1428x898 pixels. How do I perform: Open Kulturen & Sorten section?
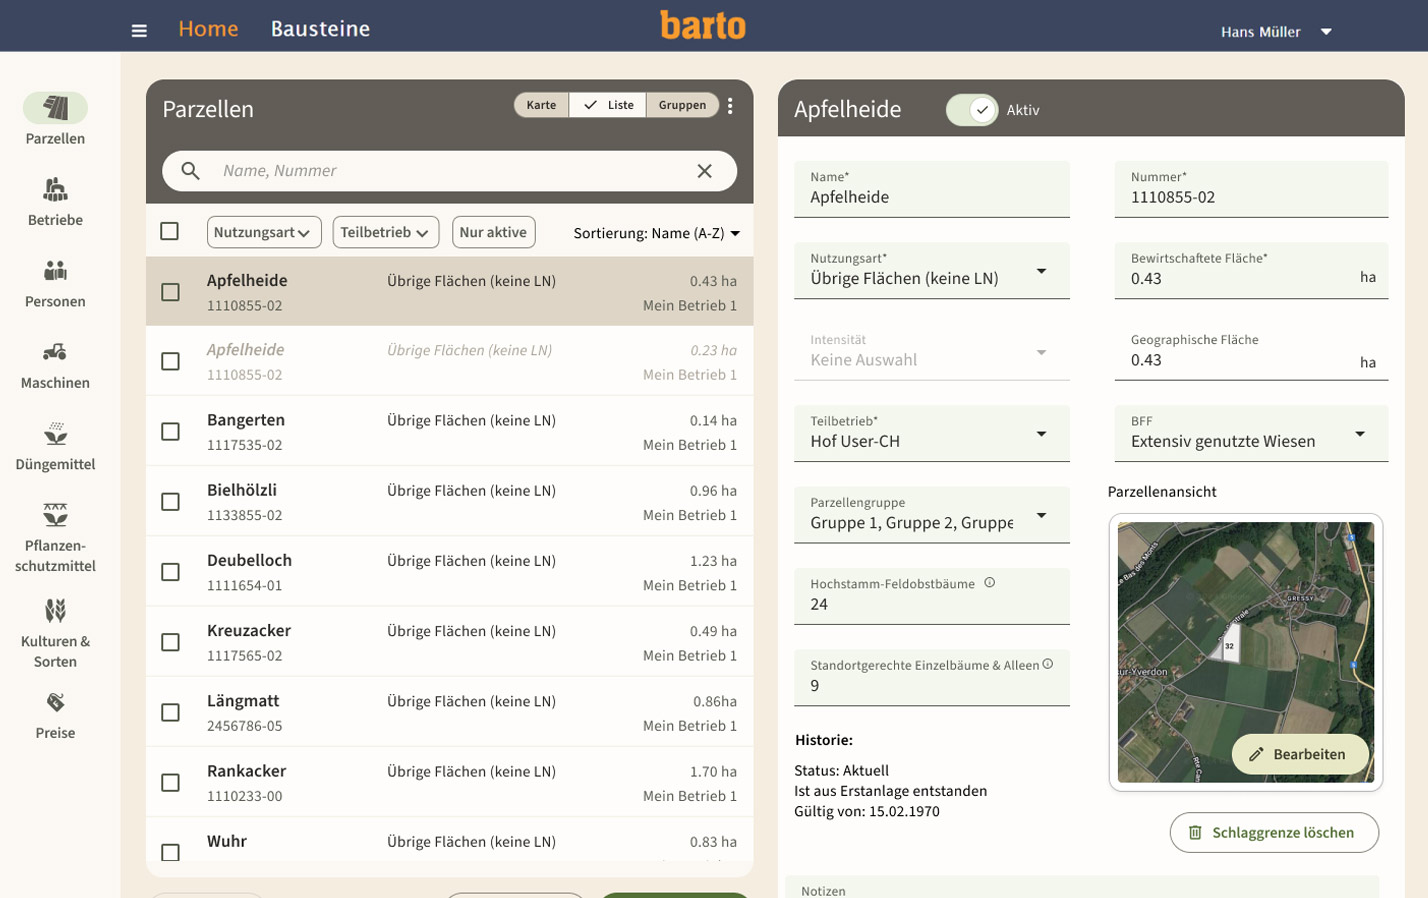(x=55, y=632)
